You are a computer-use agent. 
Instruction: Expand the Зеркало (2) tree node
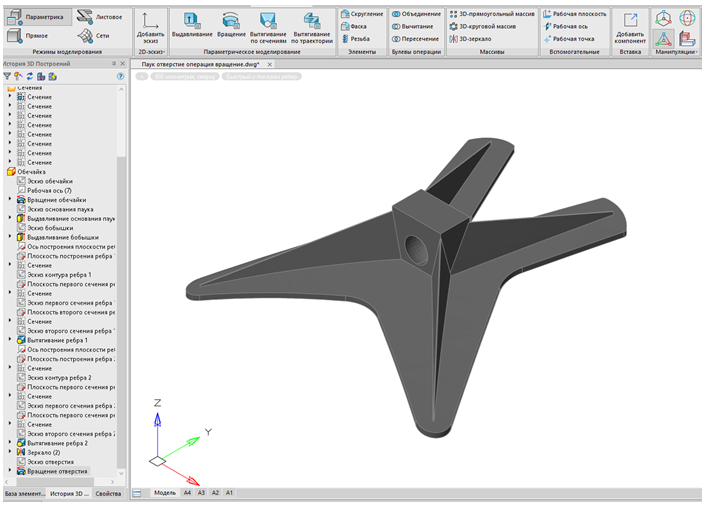click(x=10, y=452)
